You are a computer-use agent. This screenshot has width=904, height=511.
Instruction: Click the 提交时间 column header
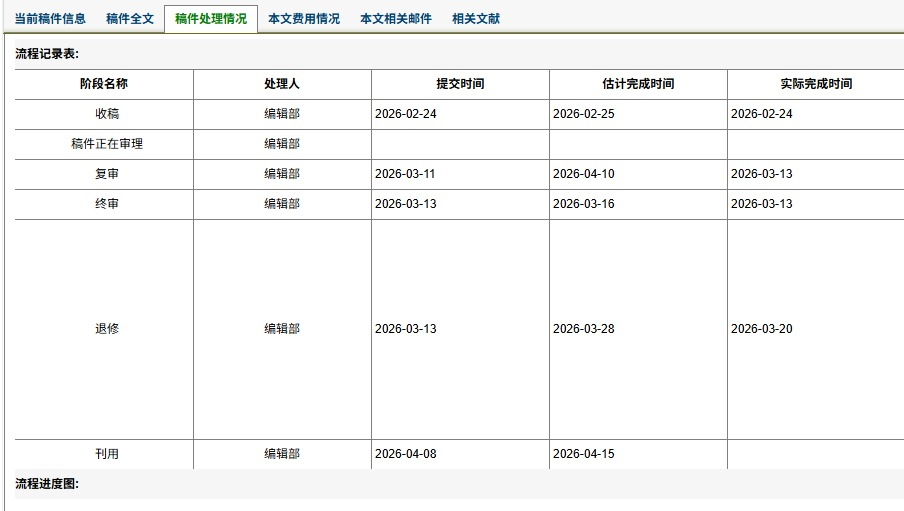(460, 84)
